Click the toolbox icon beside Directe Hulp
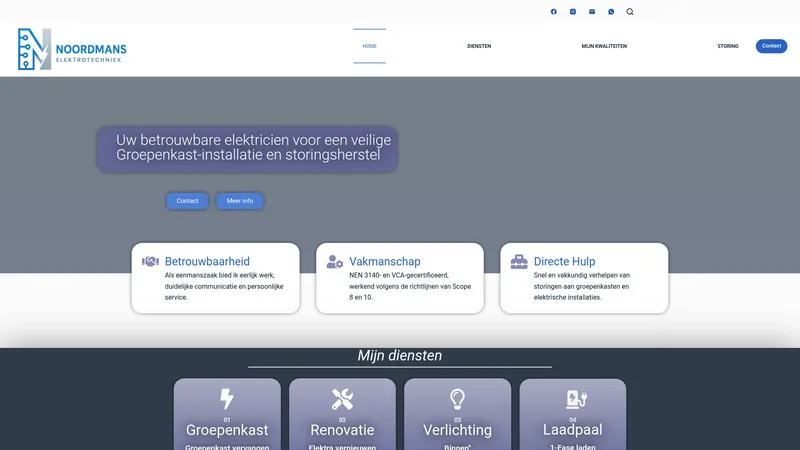Image resolution: width=800 pixels, height=450 pixels. pyautogui.click(x=519, y=262)
